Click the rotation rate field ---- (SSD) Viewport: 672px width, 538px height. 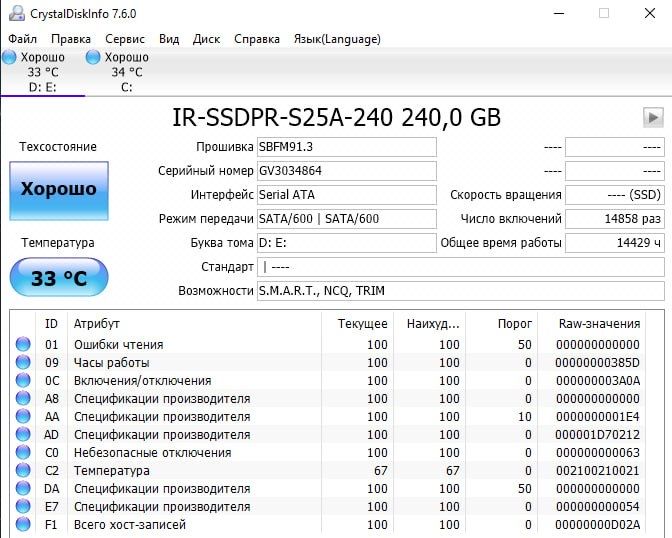pos(615,195)
